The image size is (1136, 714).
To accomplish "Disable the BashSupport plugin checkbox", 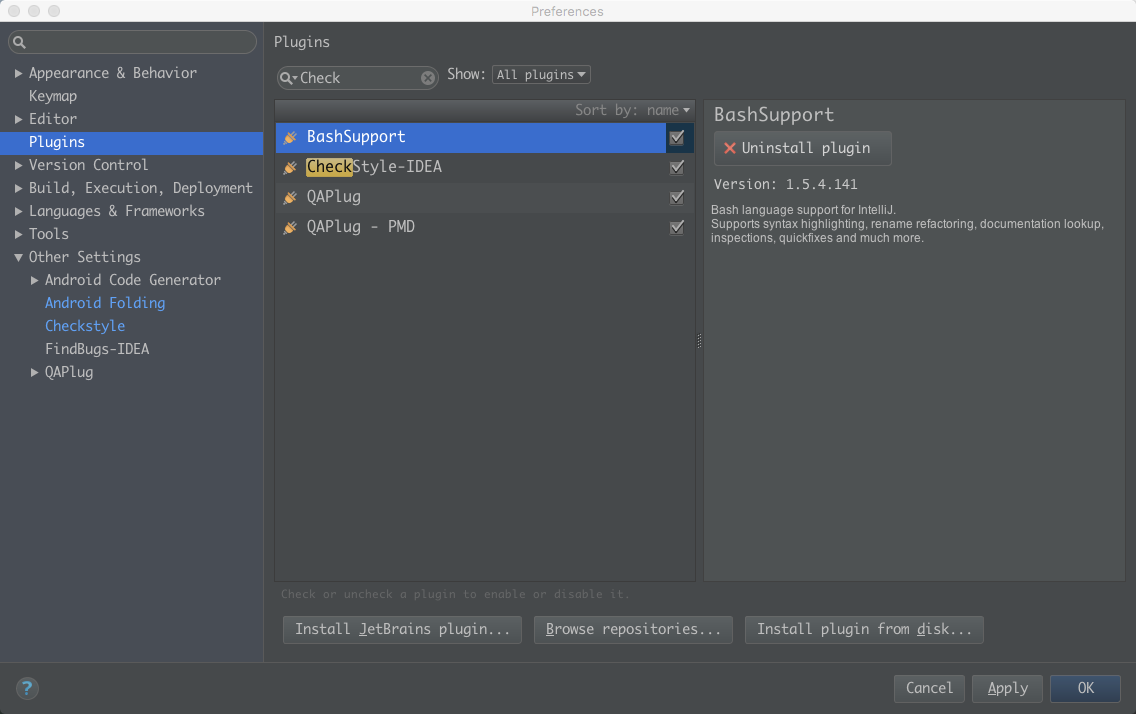I will [x=677, y=137].
